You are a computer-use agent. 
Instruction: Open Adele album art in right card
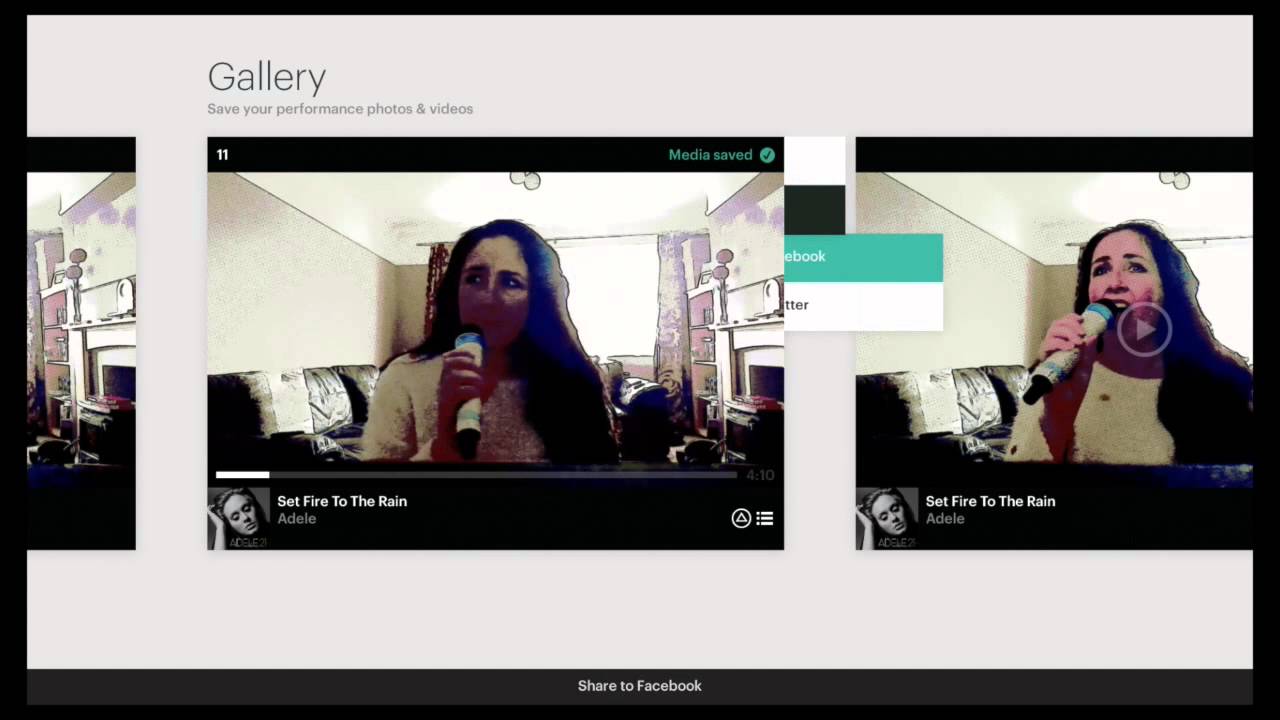[887, 518]
